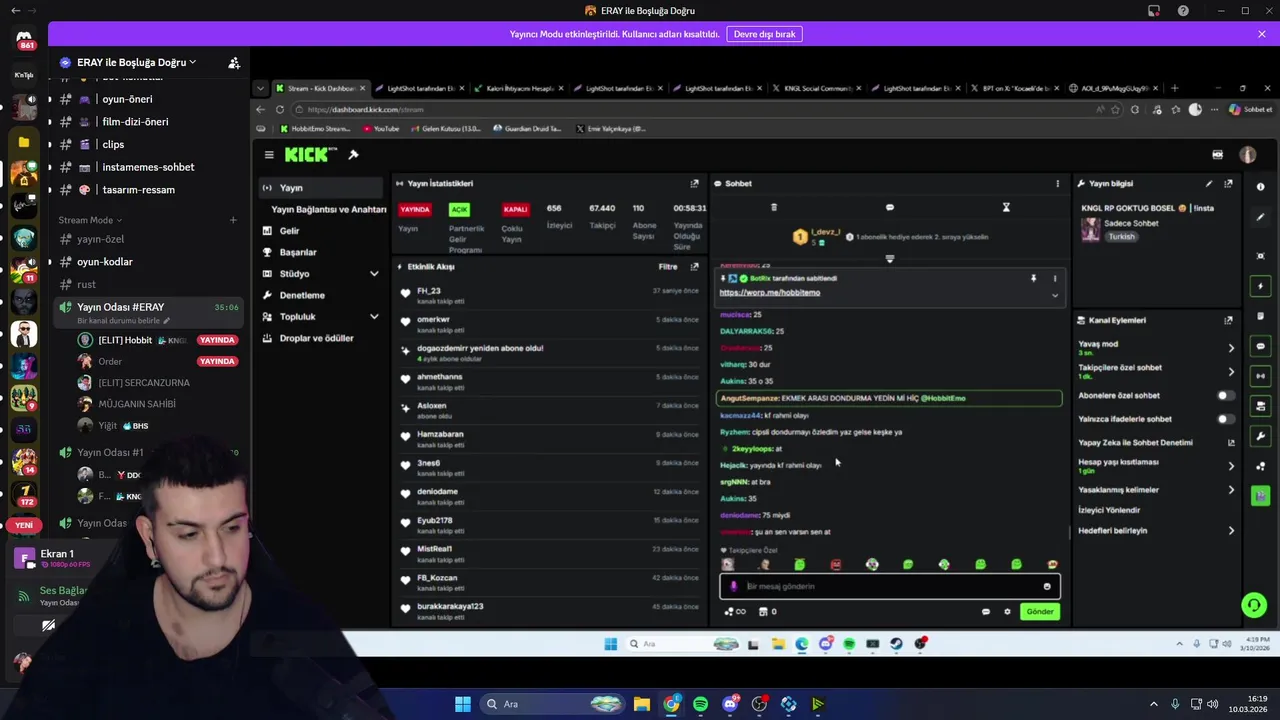
Task: Click Devre dışı bırak in streamer mode banner
Action: click(764, 34)
